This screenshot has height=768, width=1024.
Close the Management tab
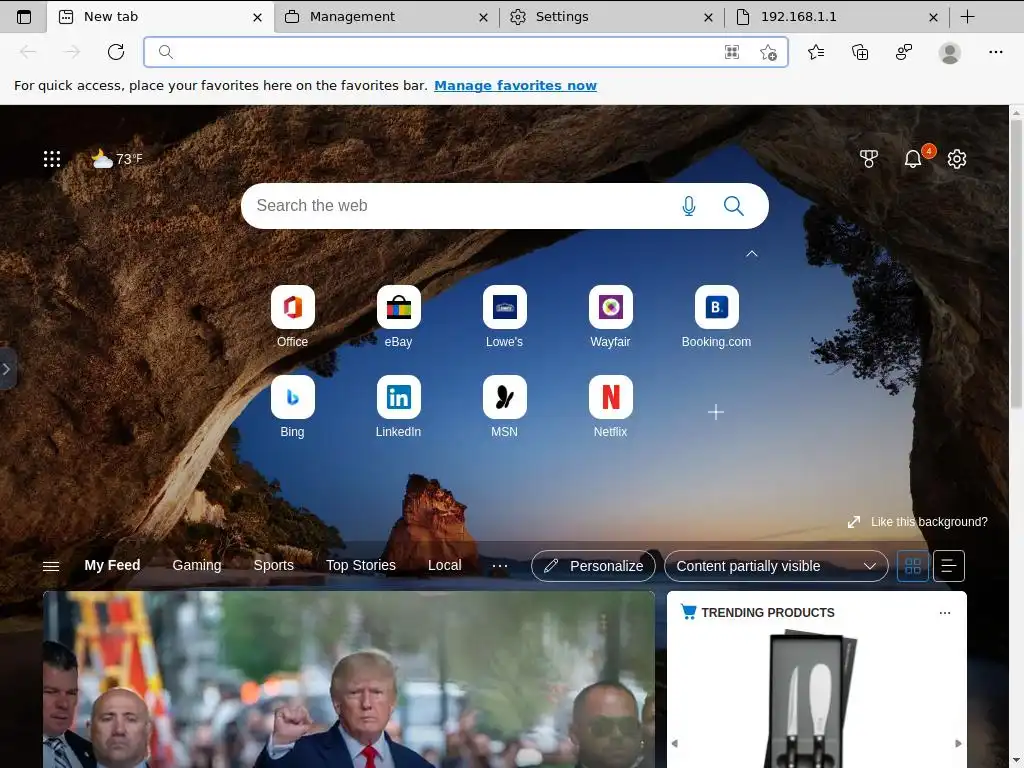(483, 18)
